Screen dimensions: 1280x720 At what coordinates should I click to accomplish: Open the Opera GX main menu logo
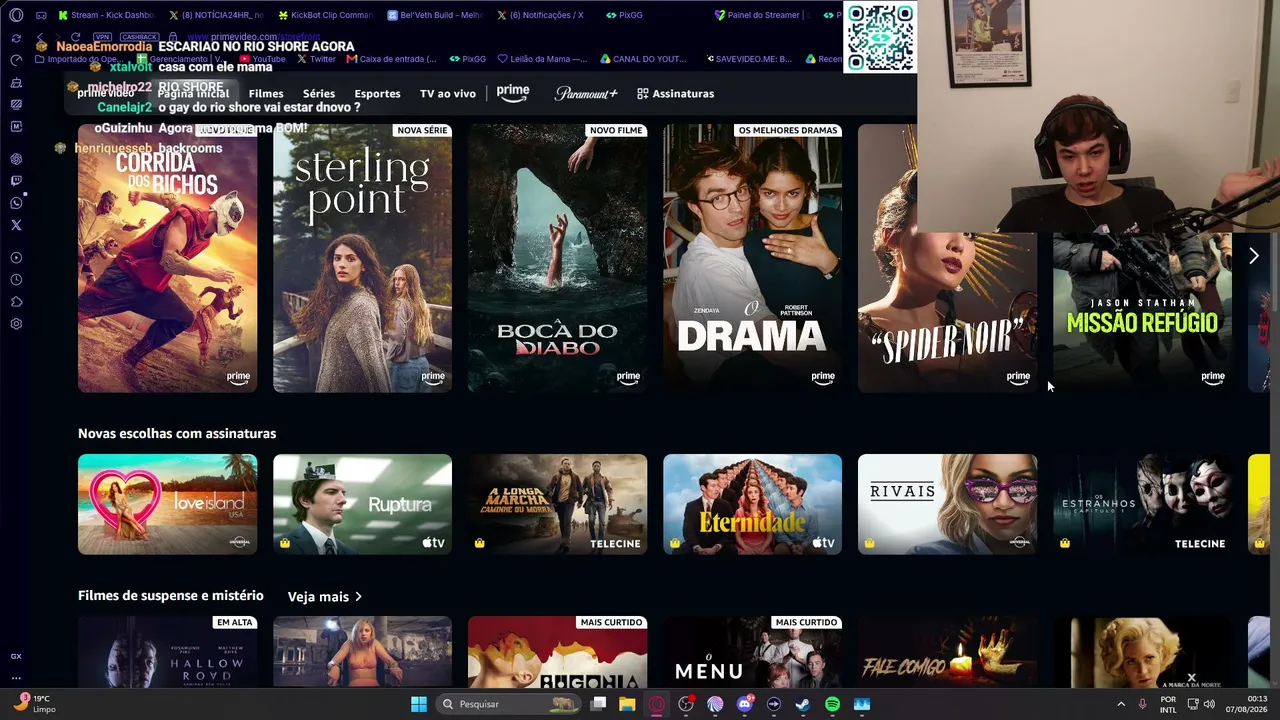click(x=16, y=15)
